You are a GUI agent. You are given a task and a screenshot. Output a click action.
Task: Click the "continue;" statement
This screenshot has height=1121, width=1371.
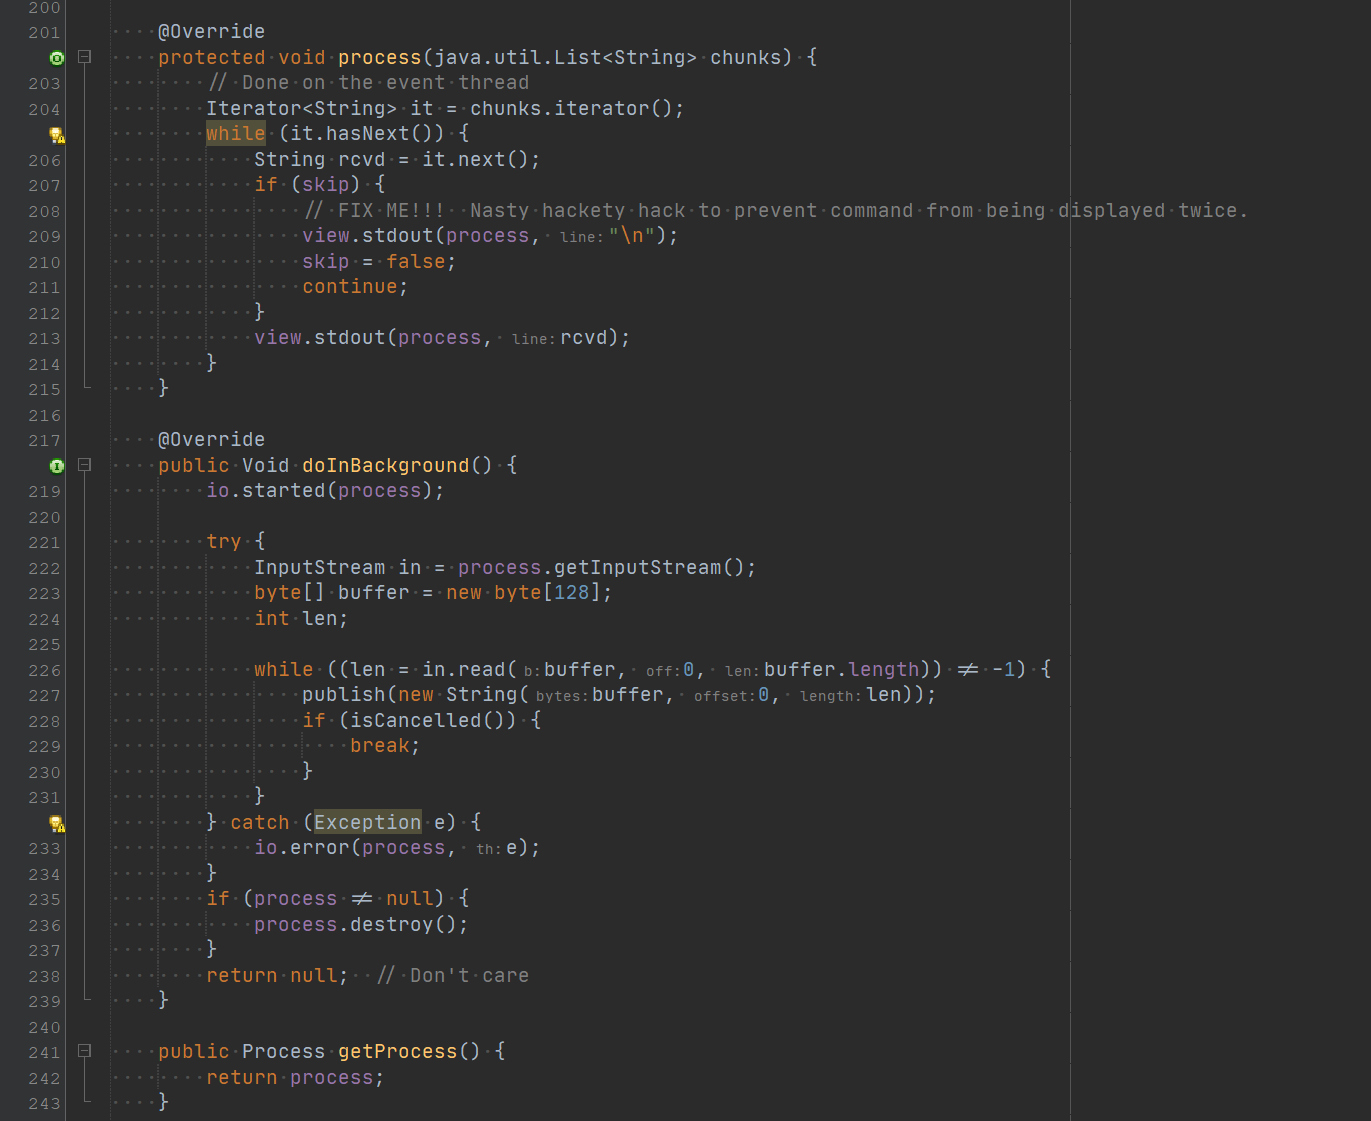click(356, 287)
